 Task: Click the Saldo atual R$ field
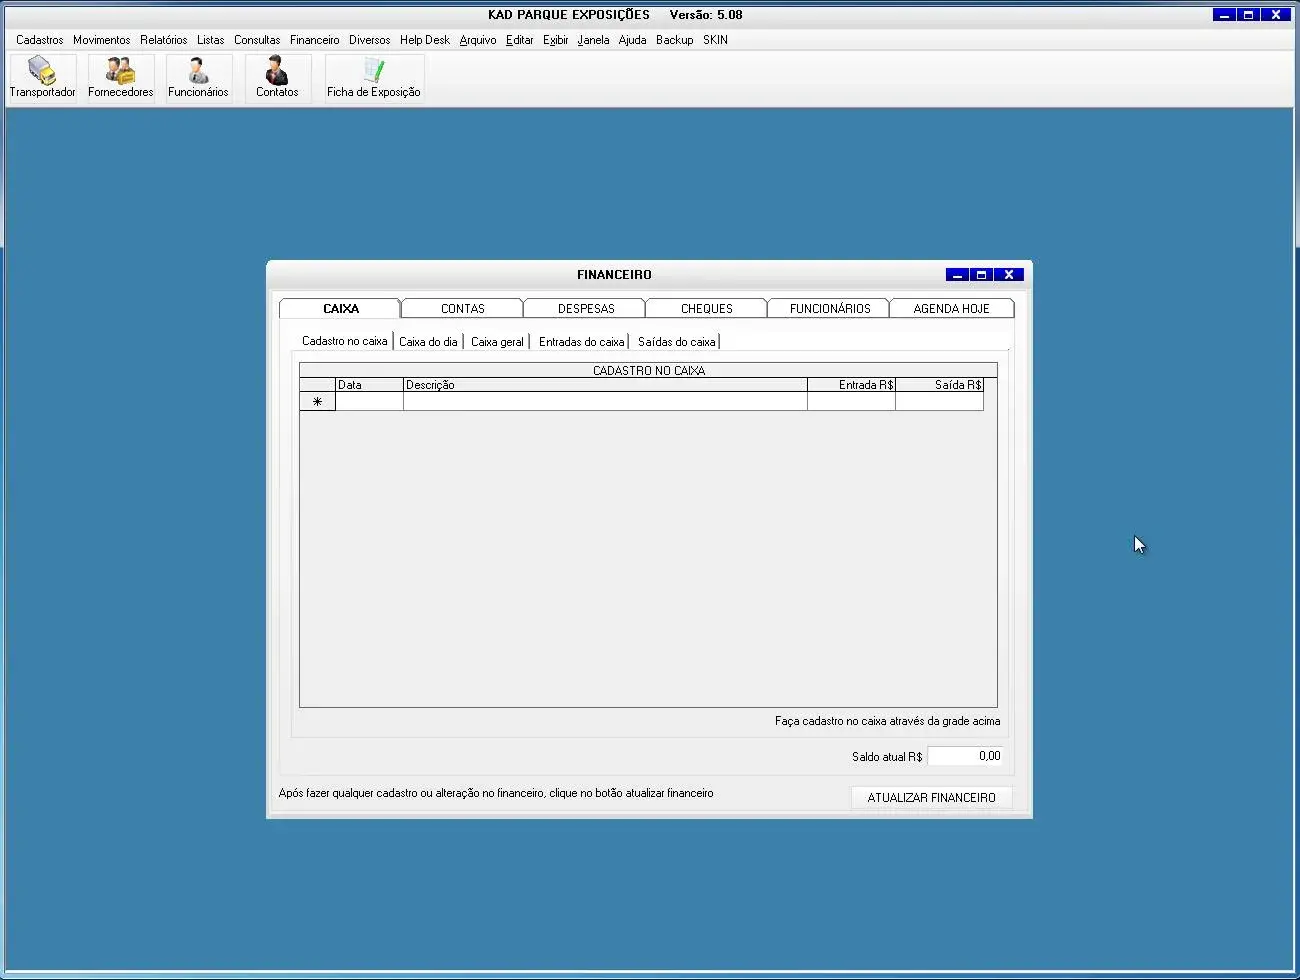click(965, 756)
